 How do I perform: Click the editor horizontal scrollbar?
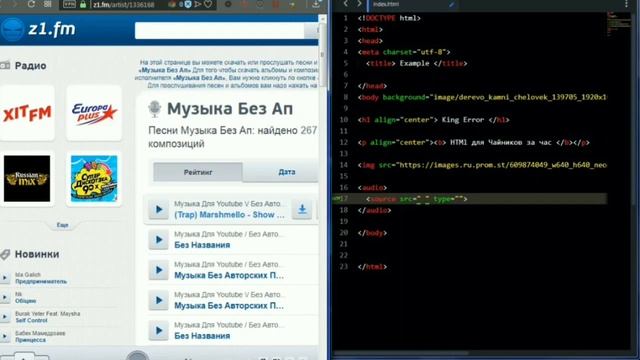401,353
